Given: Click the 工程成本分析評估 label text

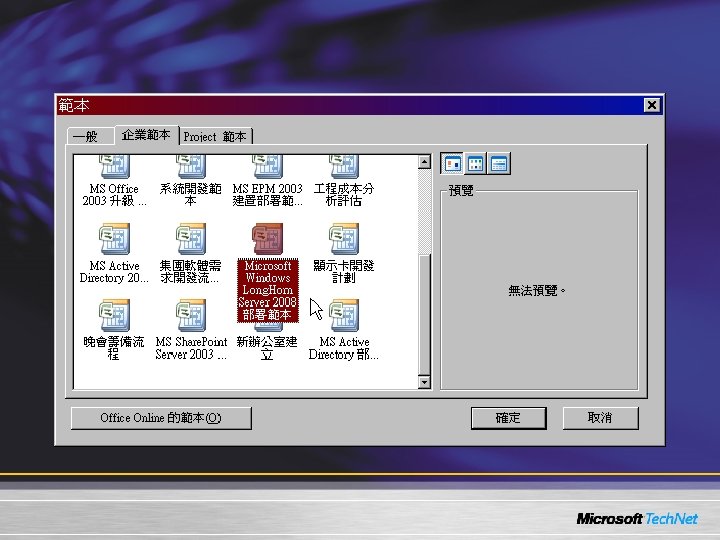Looking at the screenshot, I should pos(344,195).
